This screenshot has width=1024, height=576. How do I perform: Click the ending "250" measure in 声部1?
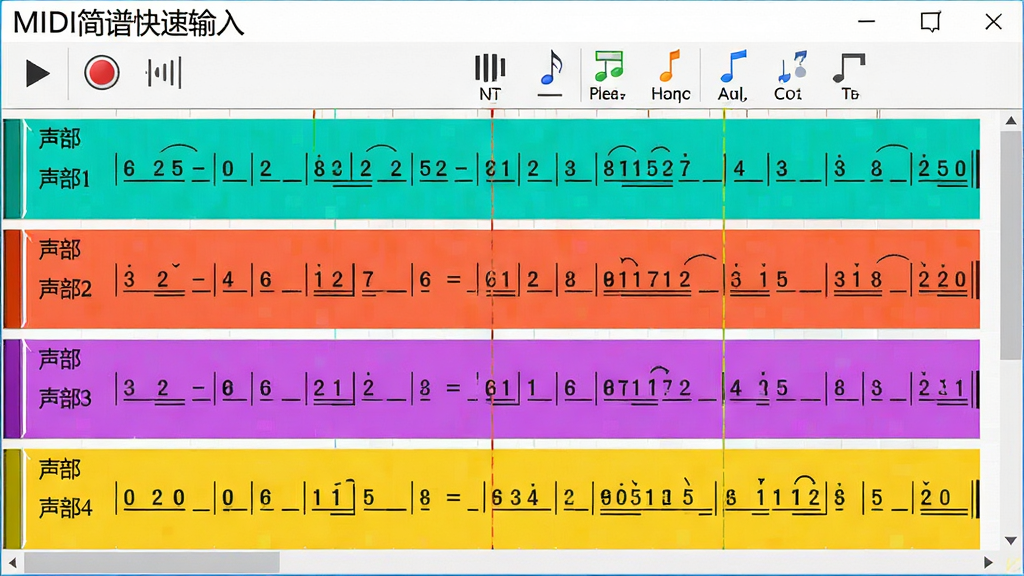pyautogui.click(x=942, y=169)
